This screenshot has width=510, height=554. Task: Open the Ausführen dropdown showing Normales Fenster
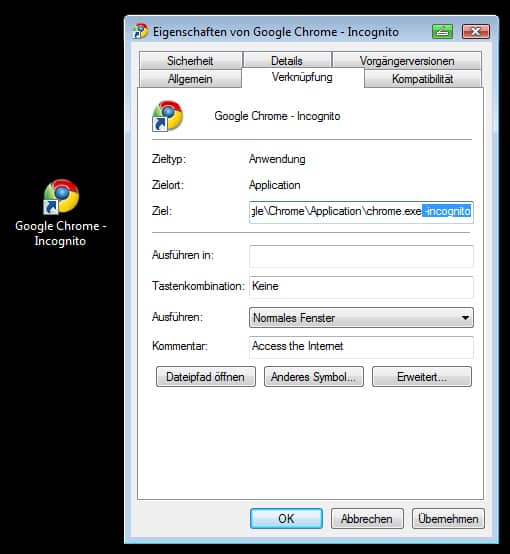pyautogui.click(x=361, y=318)
